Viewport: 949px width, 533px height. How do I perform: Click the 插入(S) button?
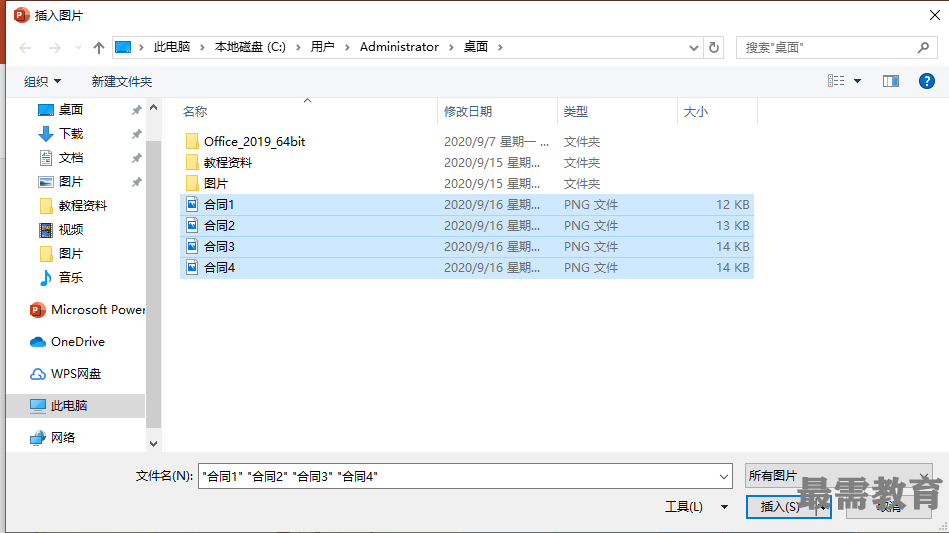point(780,507)
